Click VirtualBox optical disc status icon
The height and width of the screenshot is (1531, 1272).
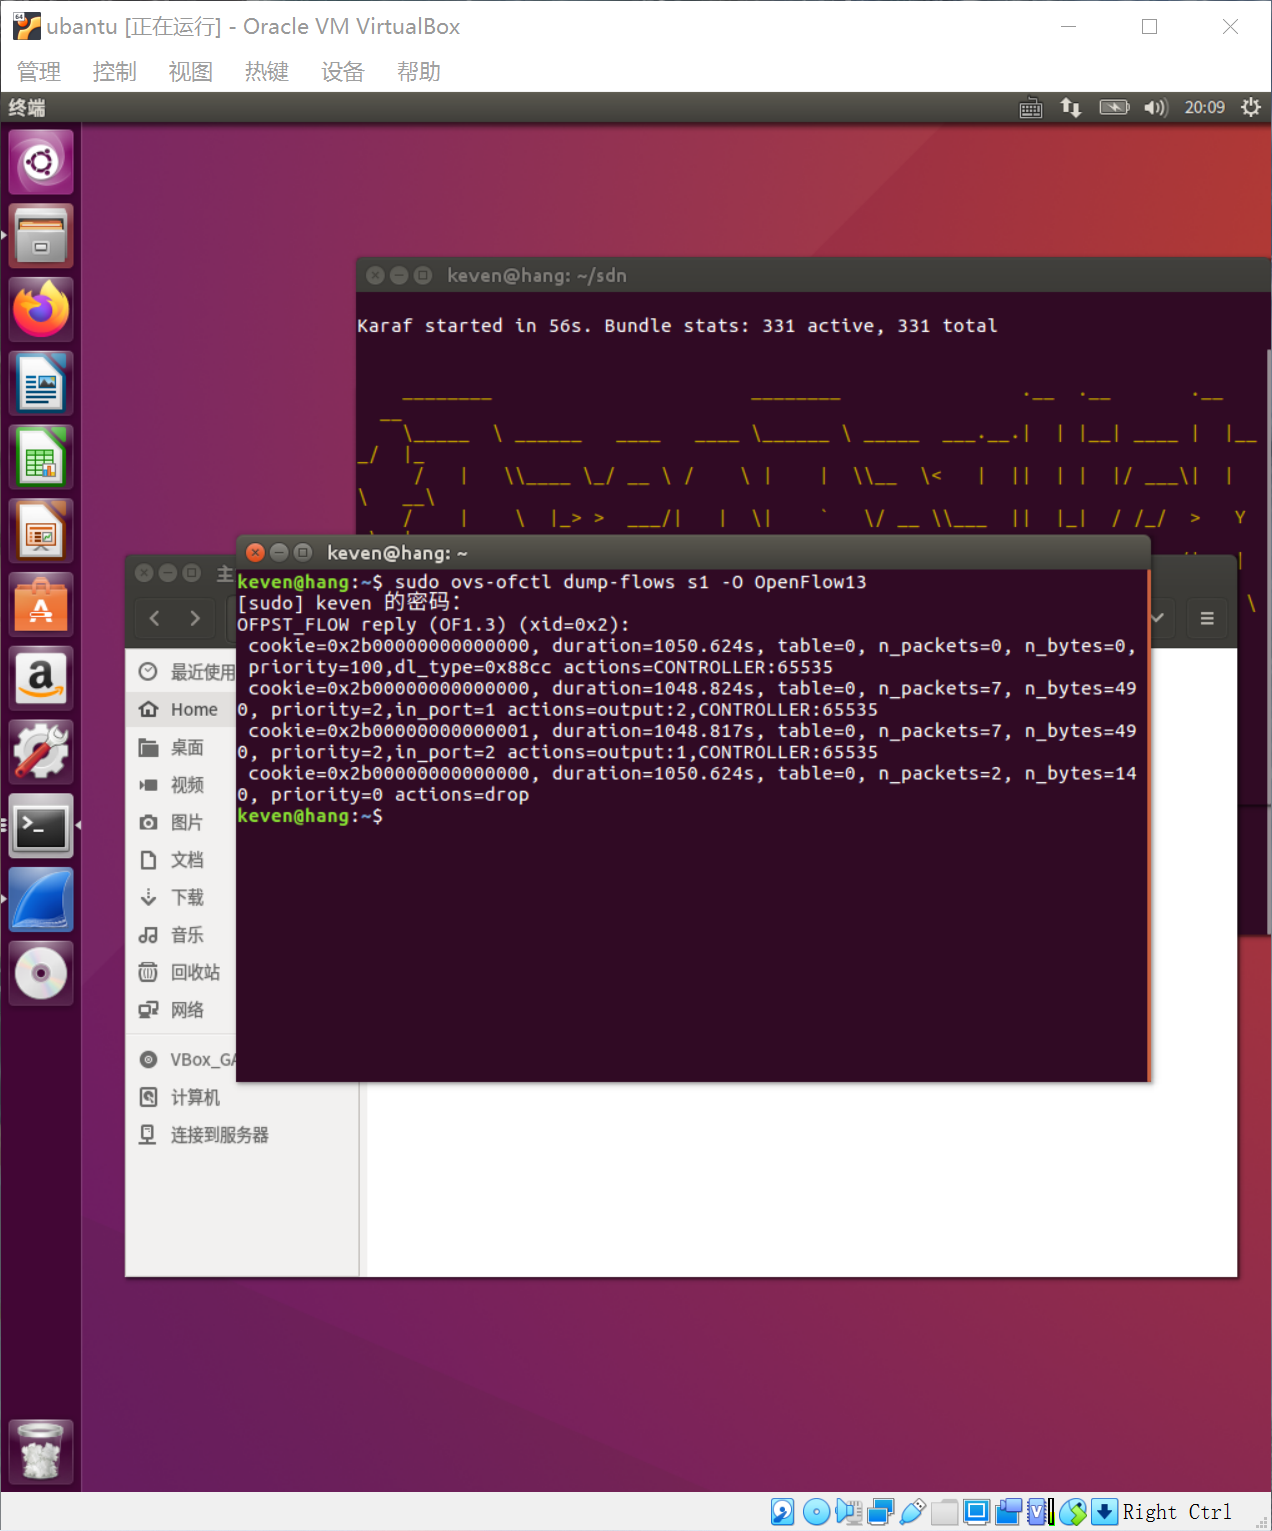coord(816,1512)
